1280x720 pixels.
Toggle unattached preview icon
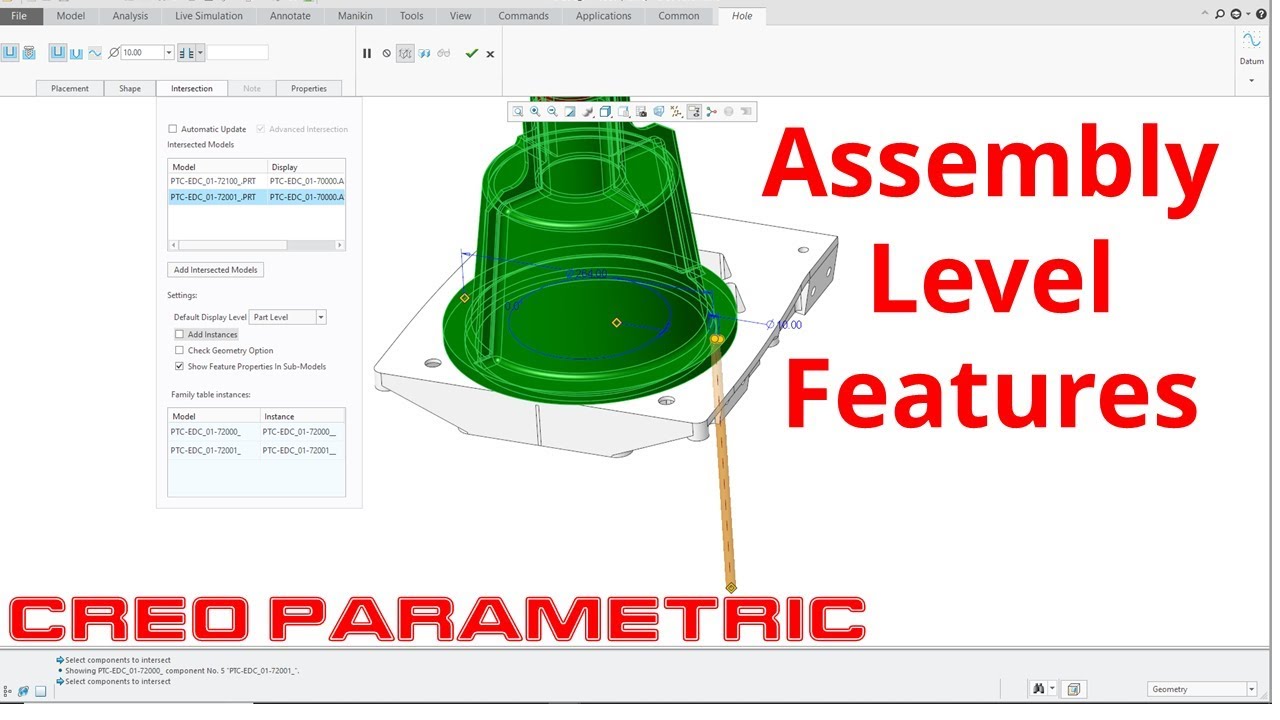(425, 53)
